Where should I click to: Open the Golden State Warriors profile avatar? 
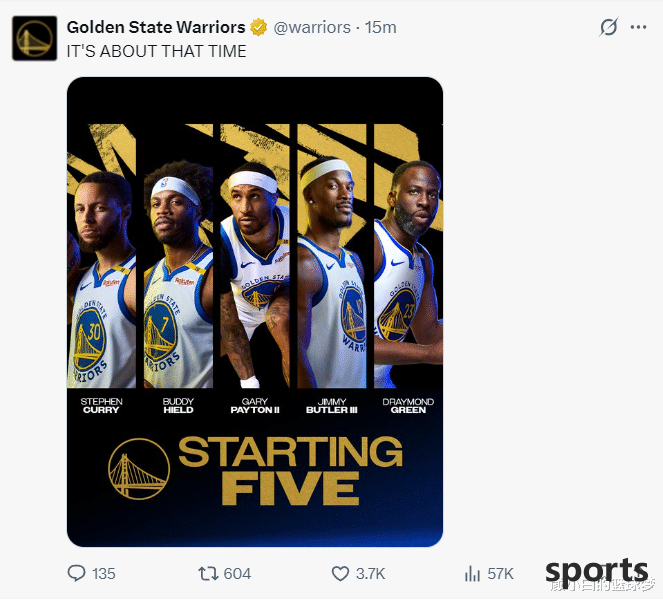click(35, 38)
